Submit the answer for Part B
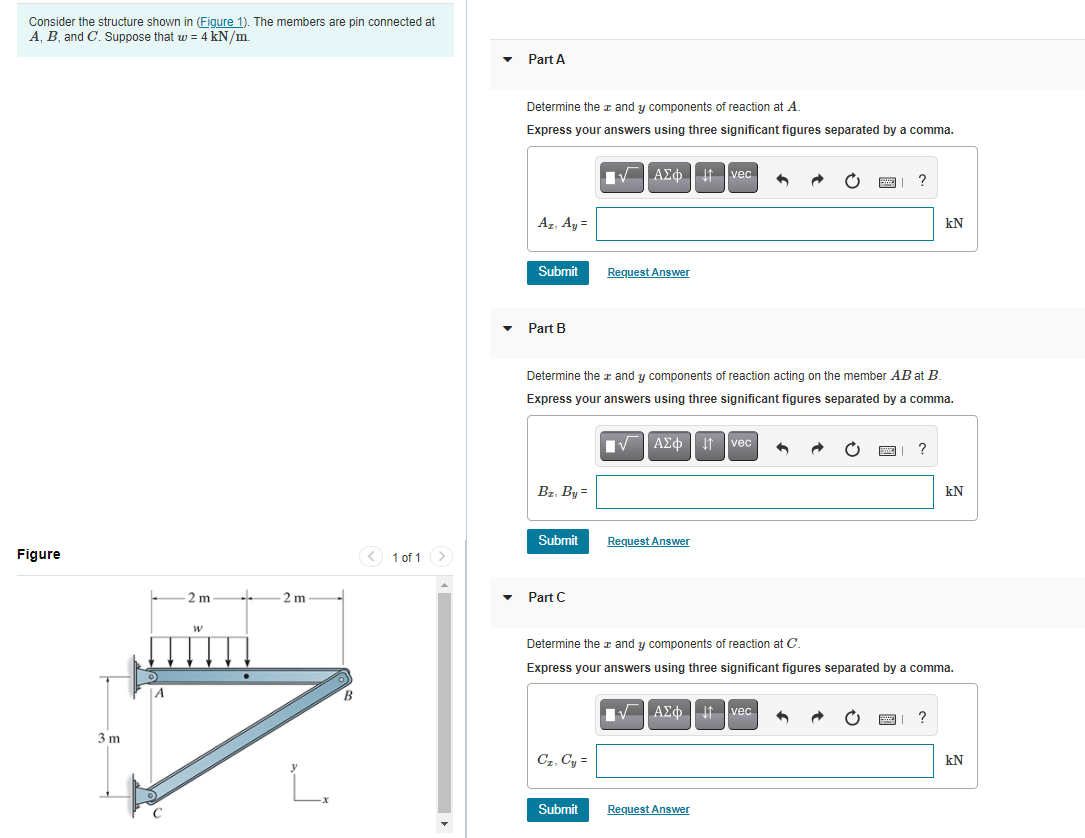 tap(557, 540)
